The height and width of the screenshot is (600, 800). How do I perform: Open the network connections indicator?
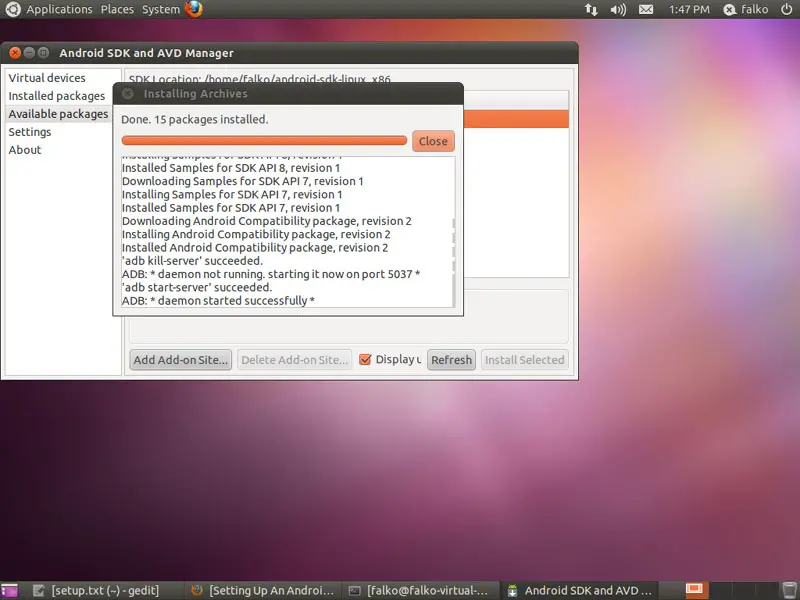tap(591, 9)
